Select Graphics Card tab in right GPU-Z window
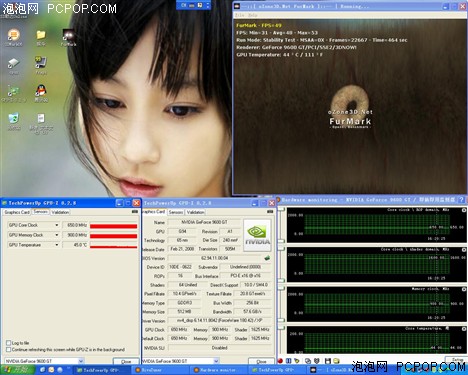468x375 pixels. [154, 212]
